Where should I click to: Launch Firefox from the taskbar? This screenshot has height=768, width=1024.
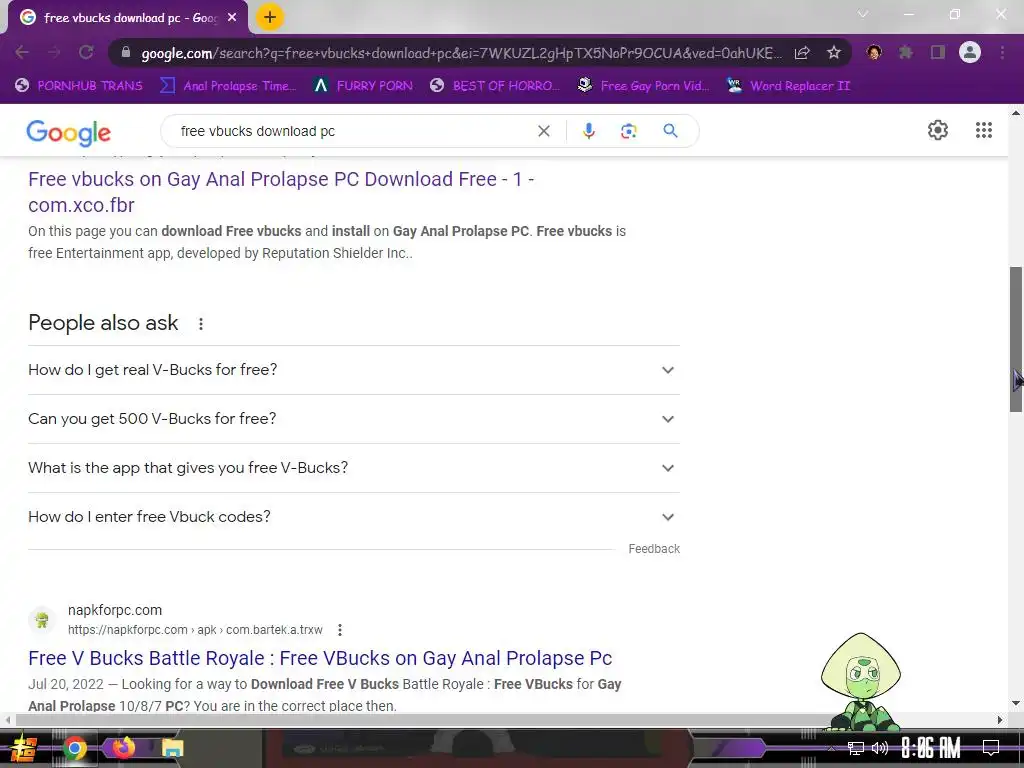[x=123, y=747]
